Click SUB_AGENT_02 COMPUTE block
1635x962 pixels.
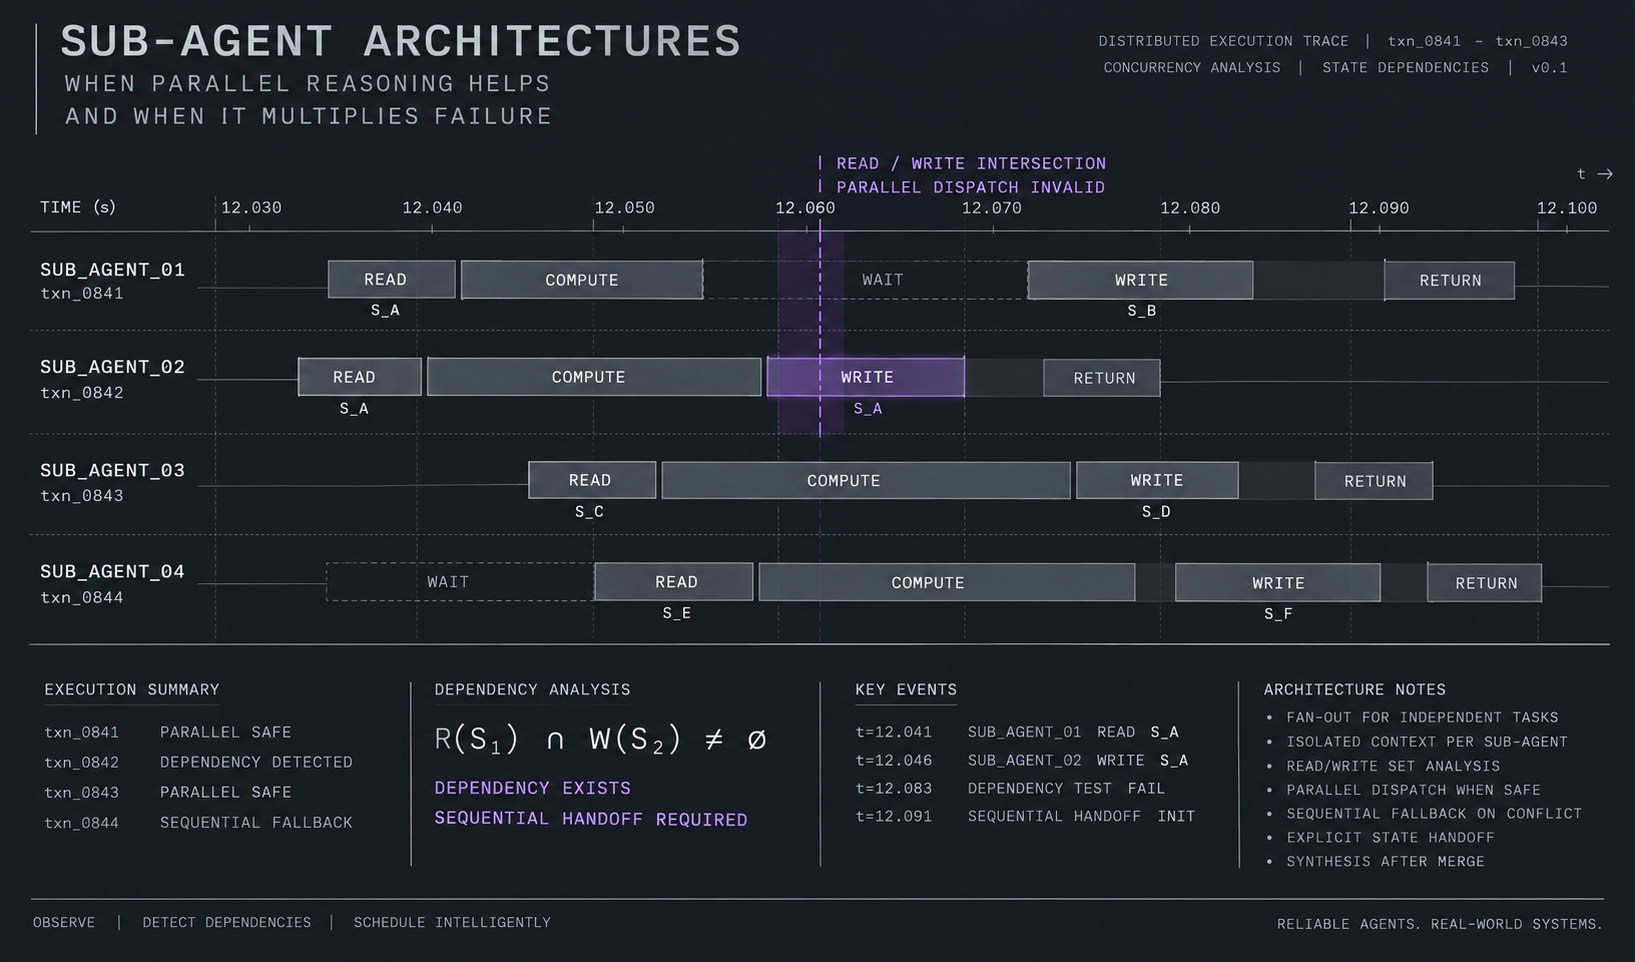594,377
